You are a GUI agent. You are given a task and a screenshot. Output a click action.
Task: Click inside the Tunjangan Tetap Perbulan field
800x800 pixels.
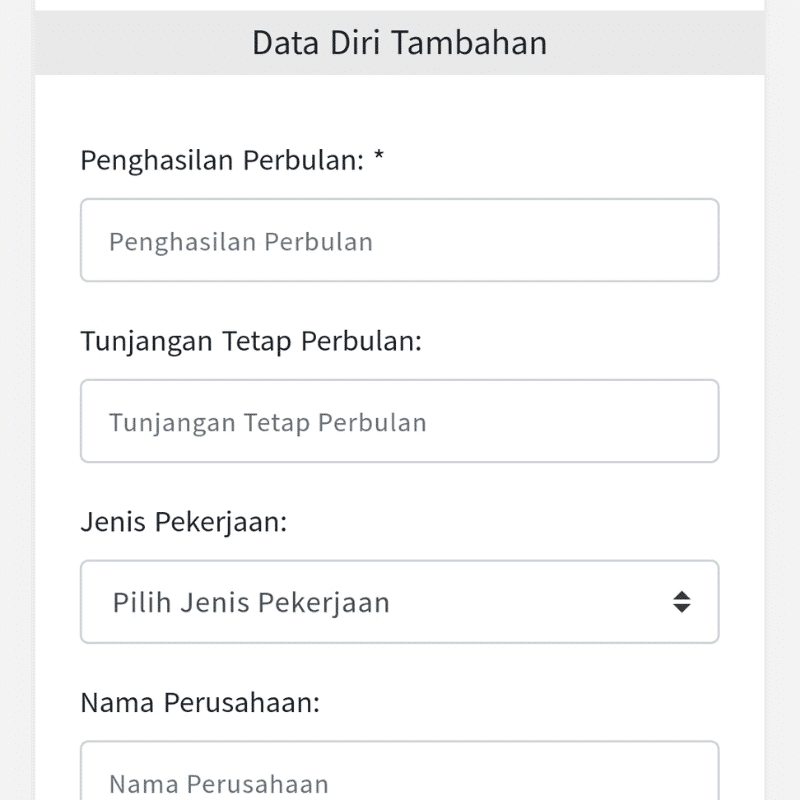400,421
